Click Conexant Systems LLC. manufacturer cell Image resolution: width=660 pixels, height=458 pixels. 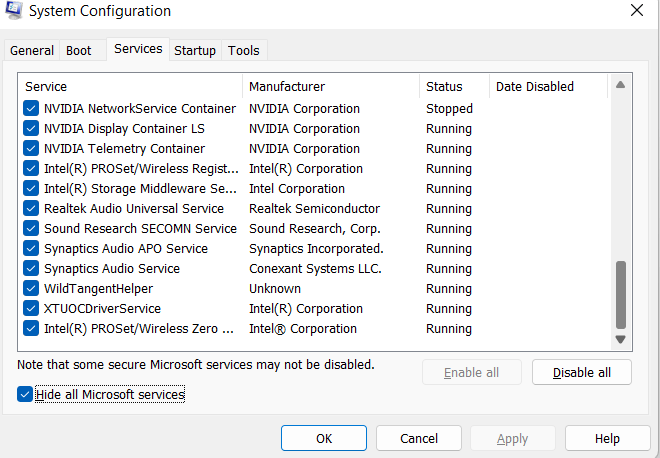[315, 269]
